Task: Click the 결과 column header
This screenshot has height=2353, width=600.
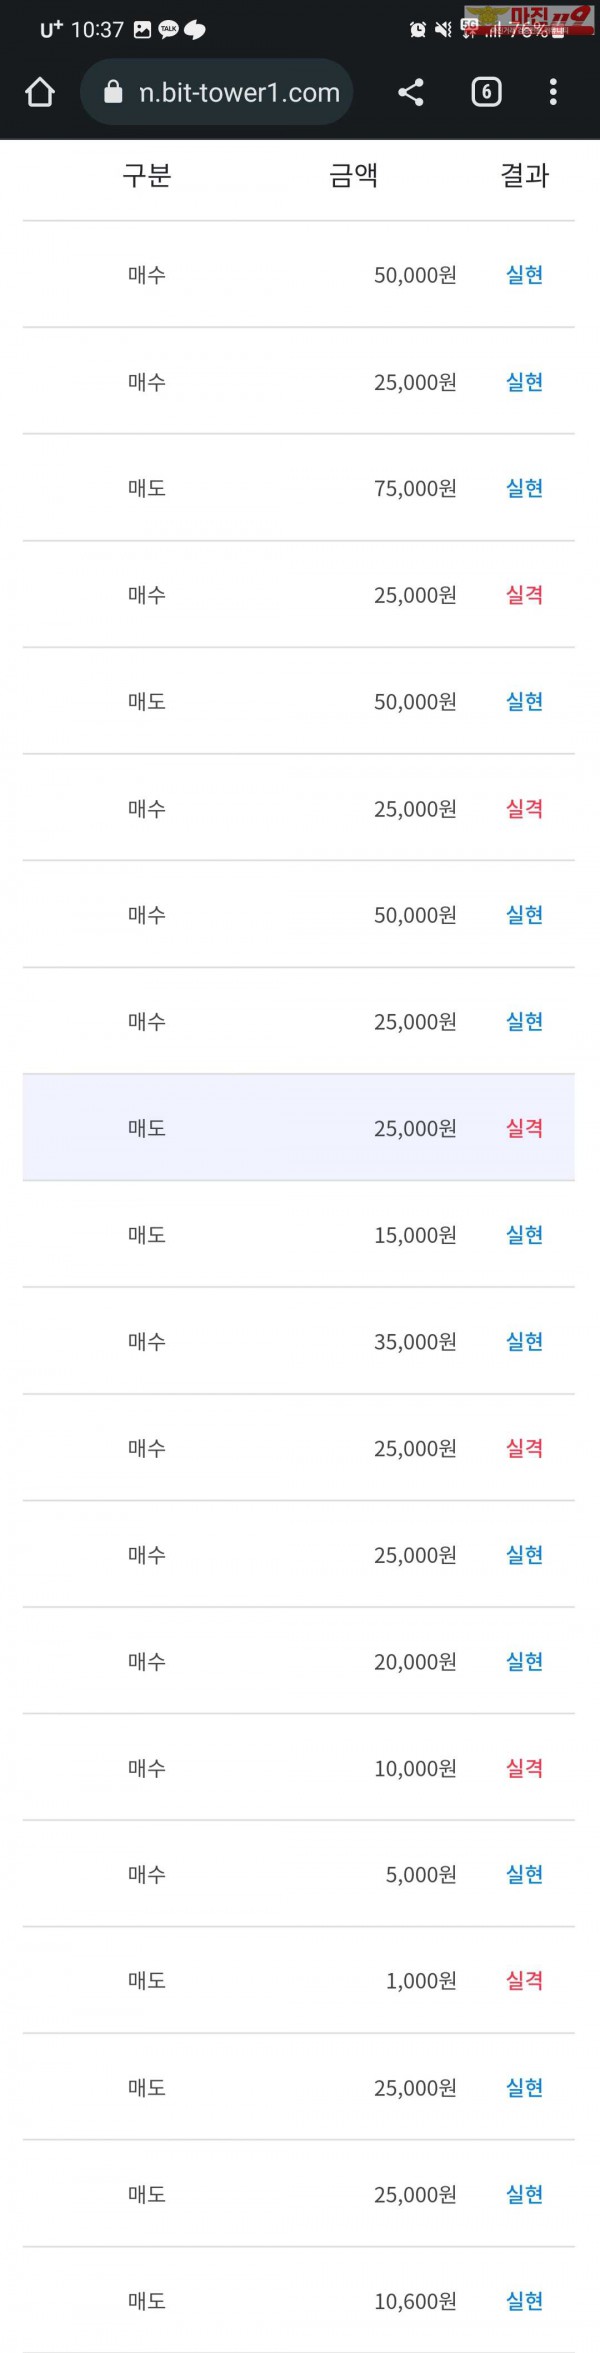Action: tap(524, 176)
